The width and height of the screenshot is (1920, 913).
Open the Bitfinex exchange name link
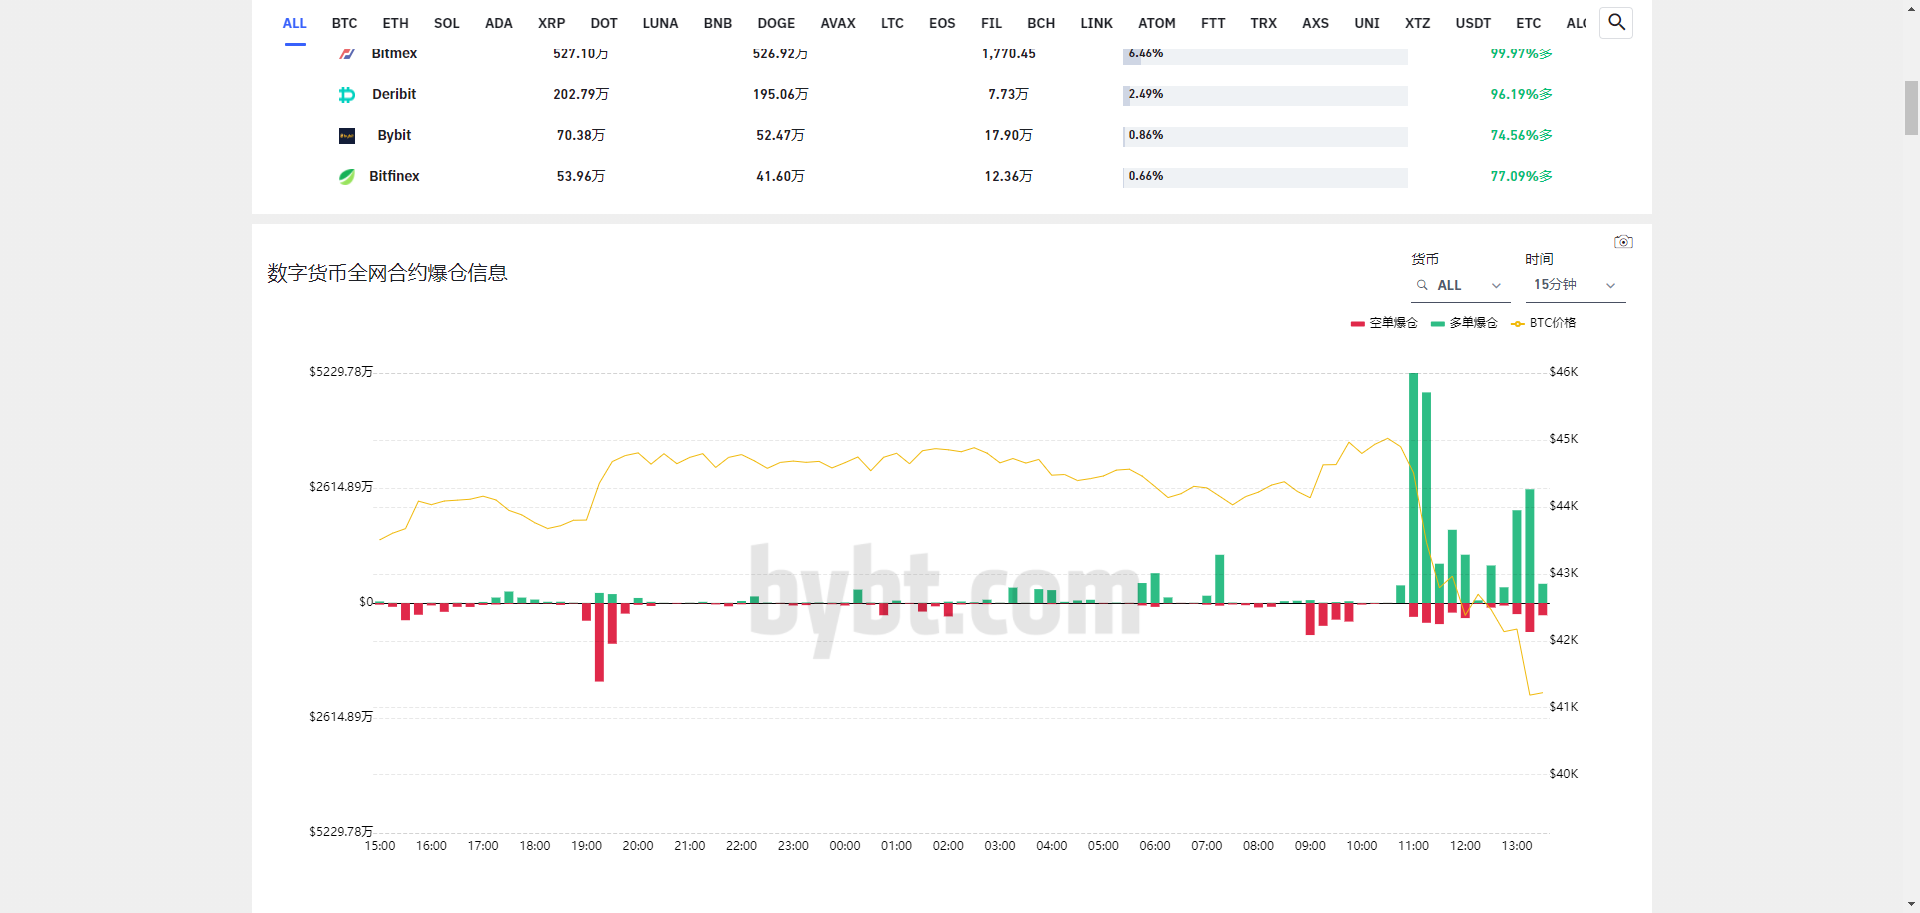394,176
